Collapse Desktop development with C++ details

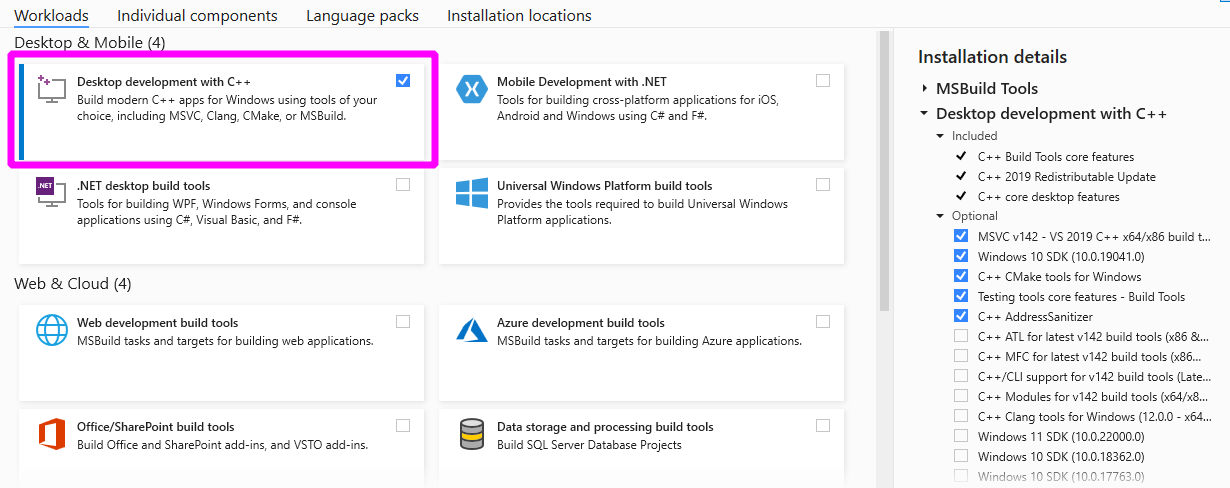[925, 114]
